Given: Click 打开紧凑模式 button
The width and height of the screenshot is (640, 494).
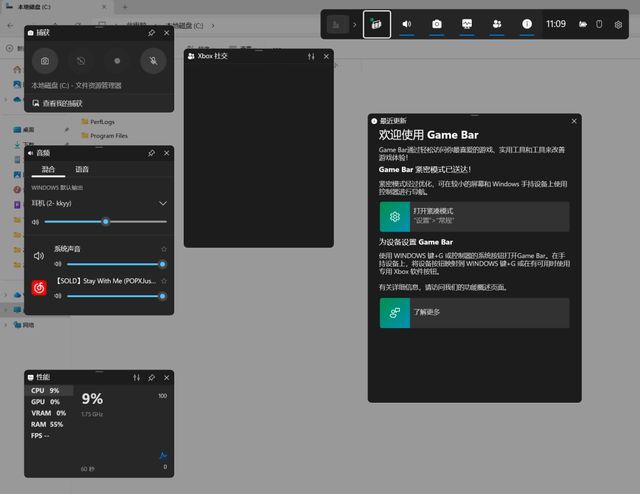Looking at the screenshot, I should pos(474,216).
